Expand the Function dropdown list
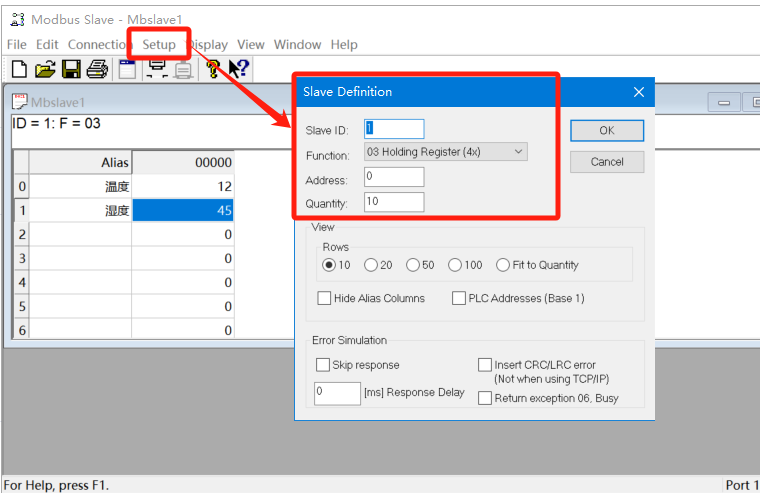This screenshot has height=498, width=760. coord(518,152)
